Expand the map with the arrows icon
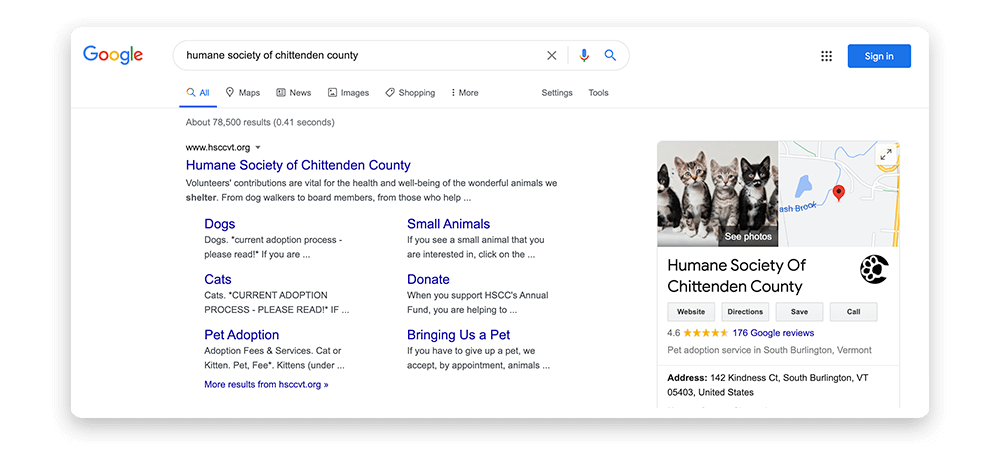 tap(886, 154)
